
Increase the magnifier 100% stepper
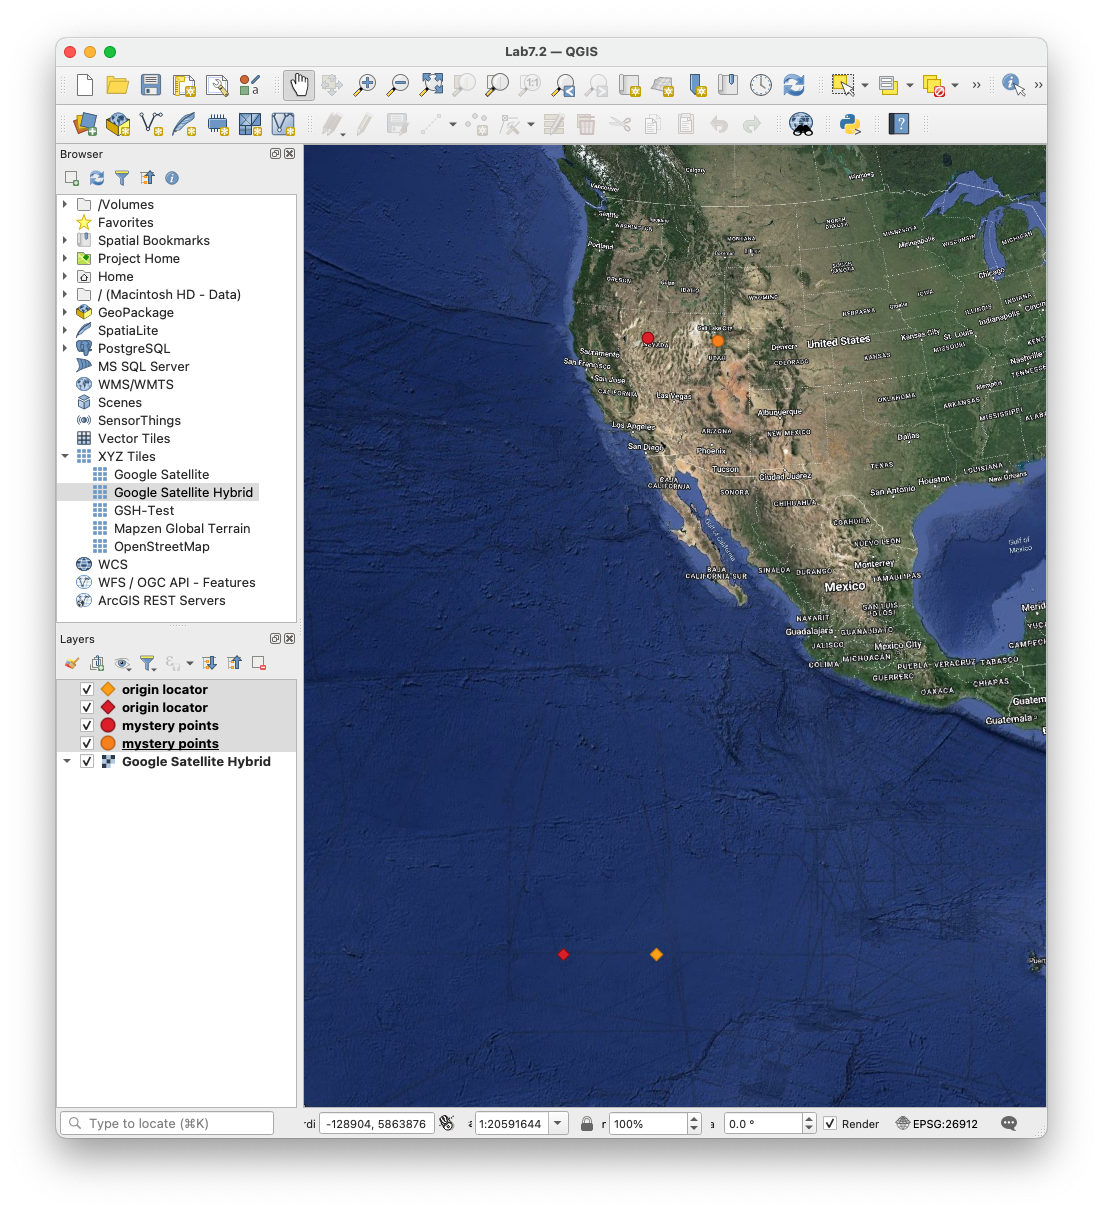(694, 1118)
